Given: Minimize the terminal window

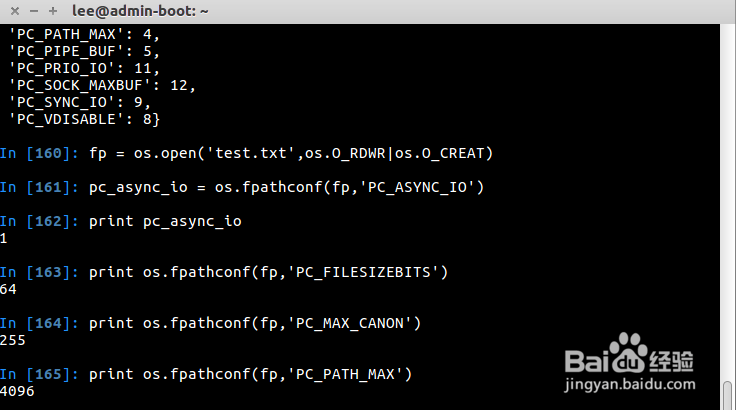Looking at the screenshot, I should coord(31,10).
